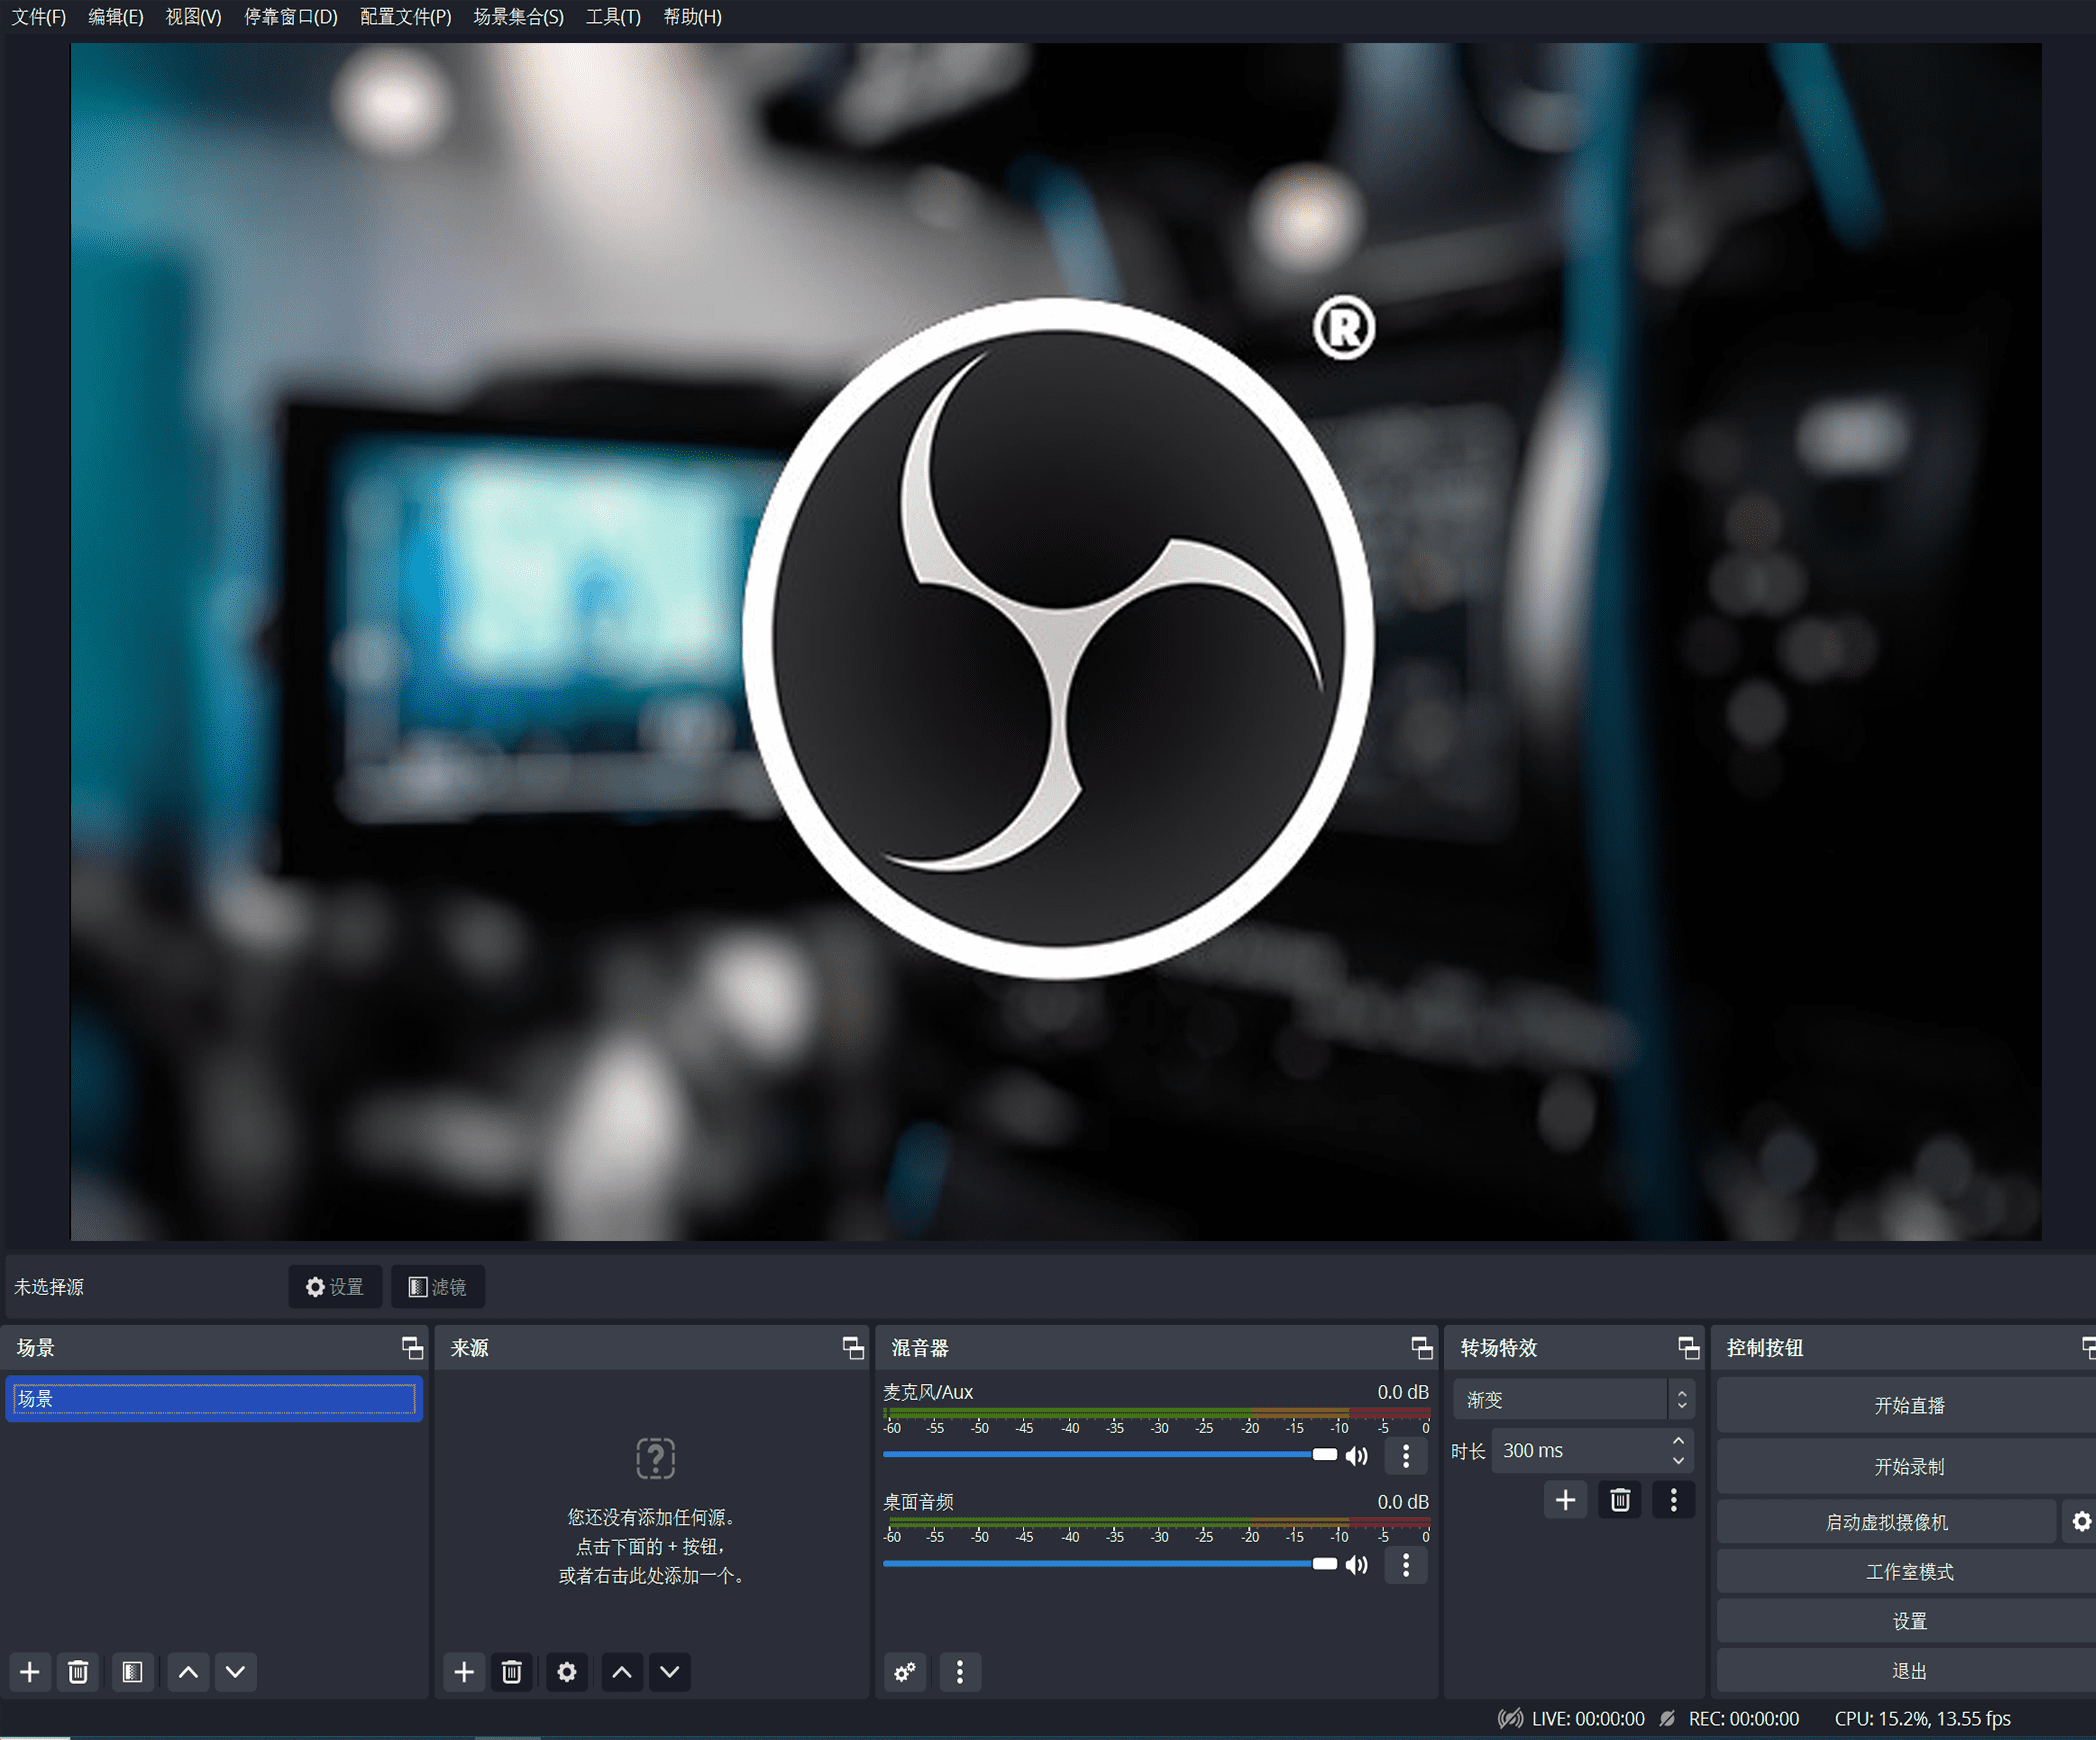Viewport: 2096px width, 1740px height.
Task: Open the 工具(T) menu
Action: coord(613,17)
